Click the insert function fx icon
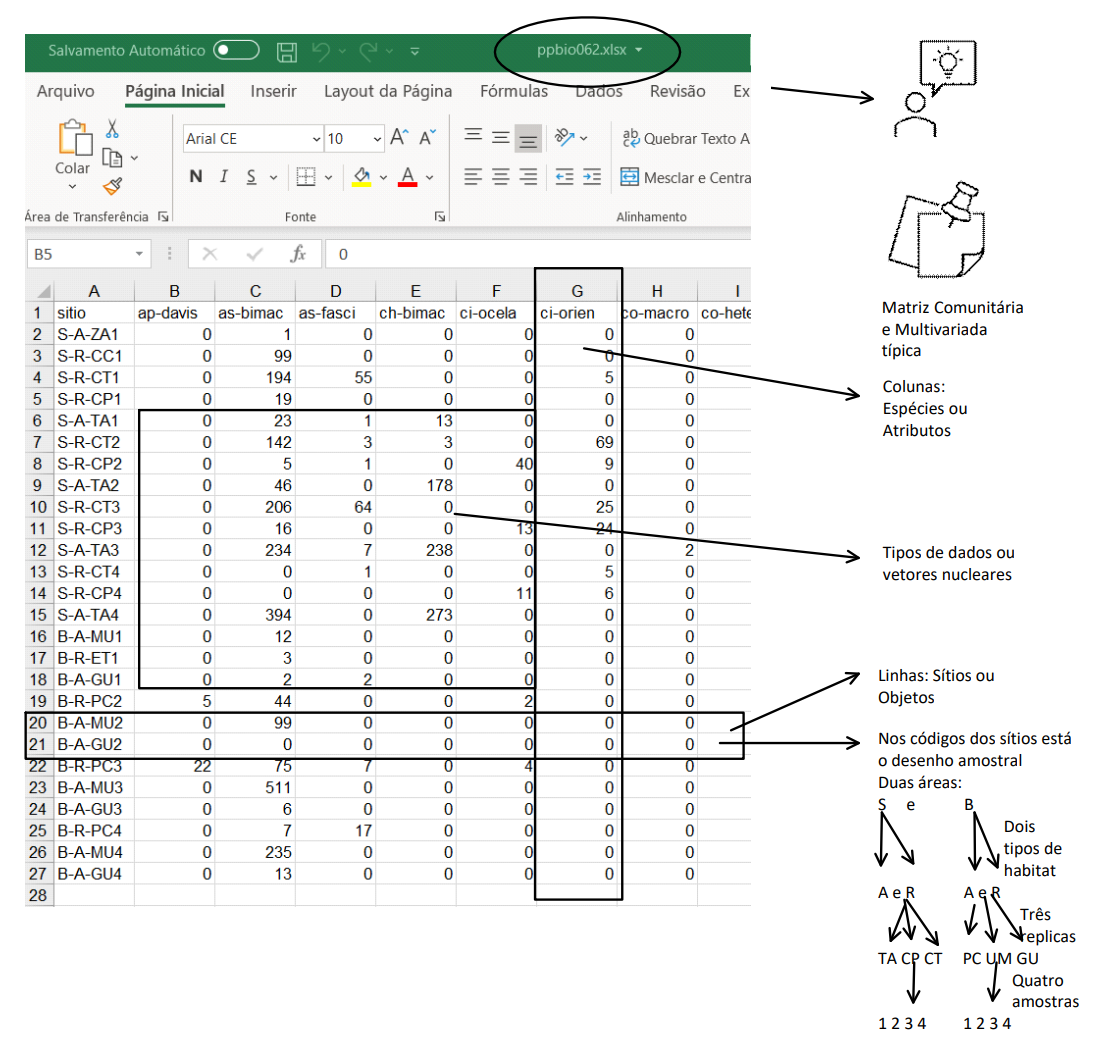The image size is (1112, 1061). click(298, 254)
